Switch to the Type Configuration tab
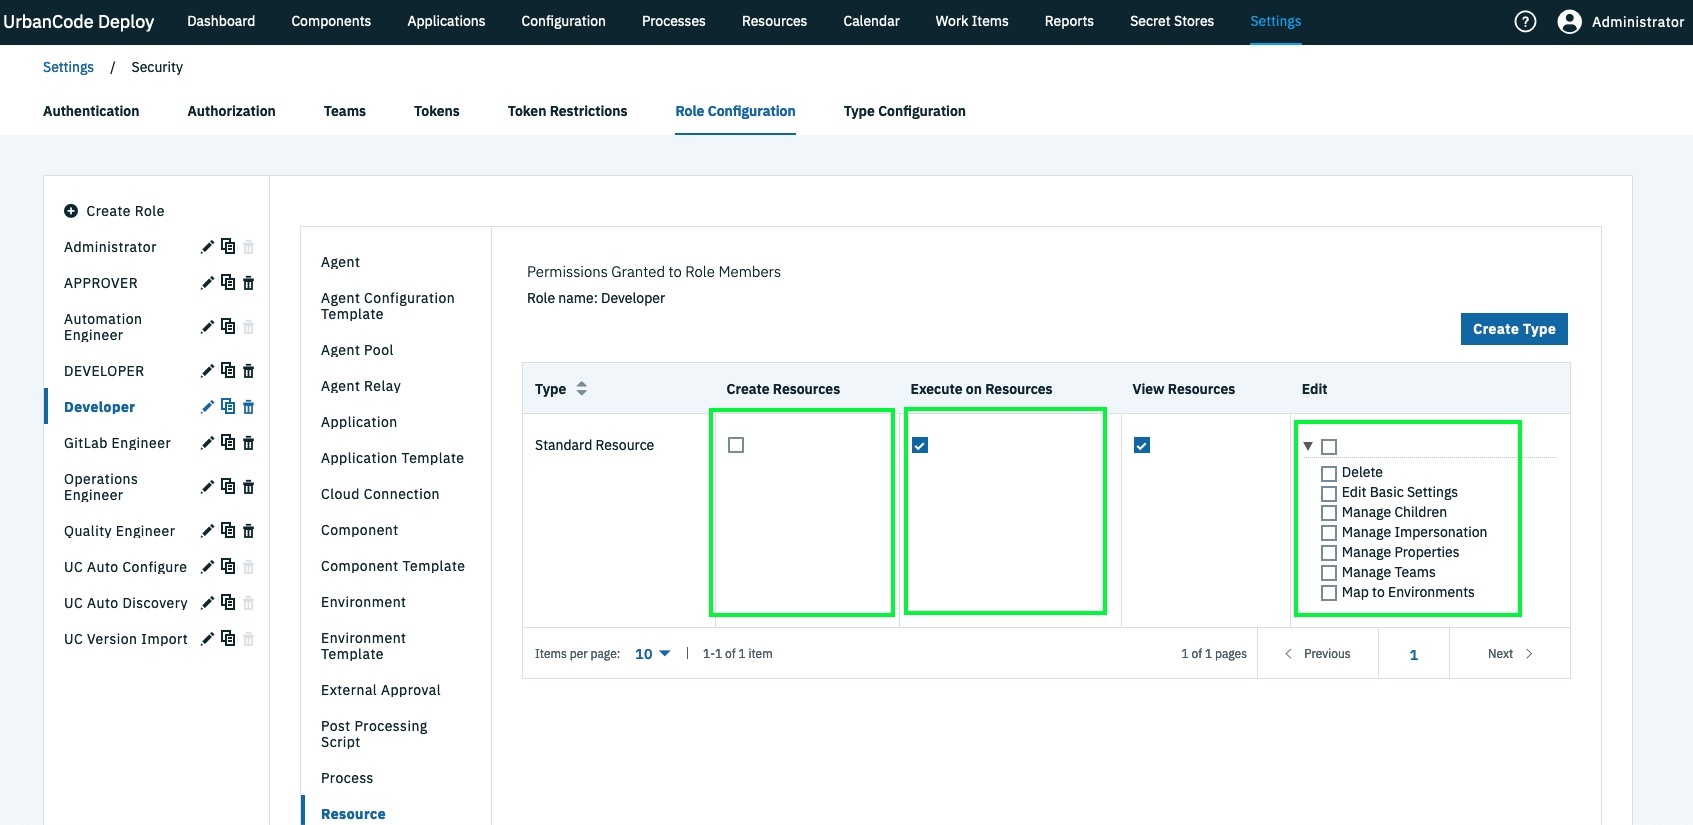Screen dimensions: 1693x825 [904, 111]
